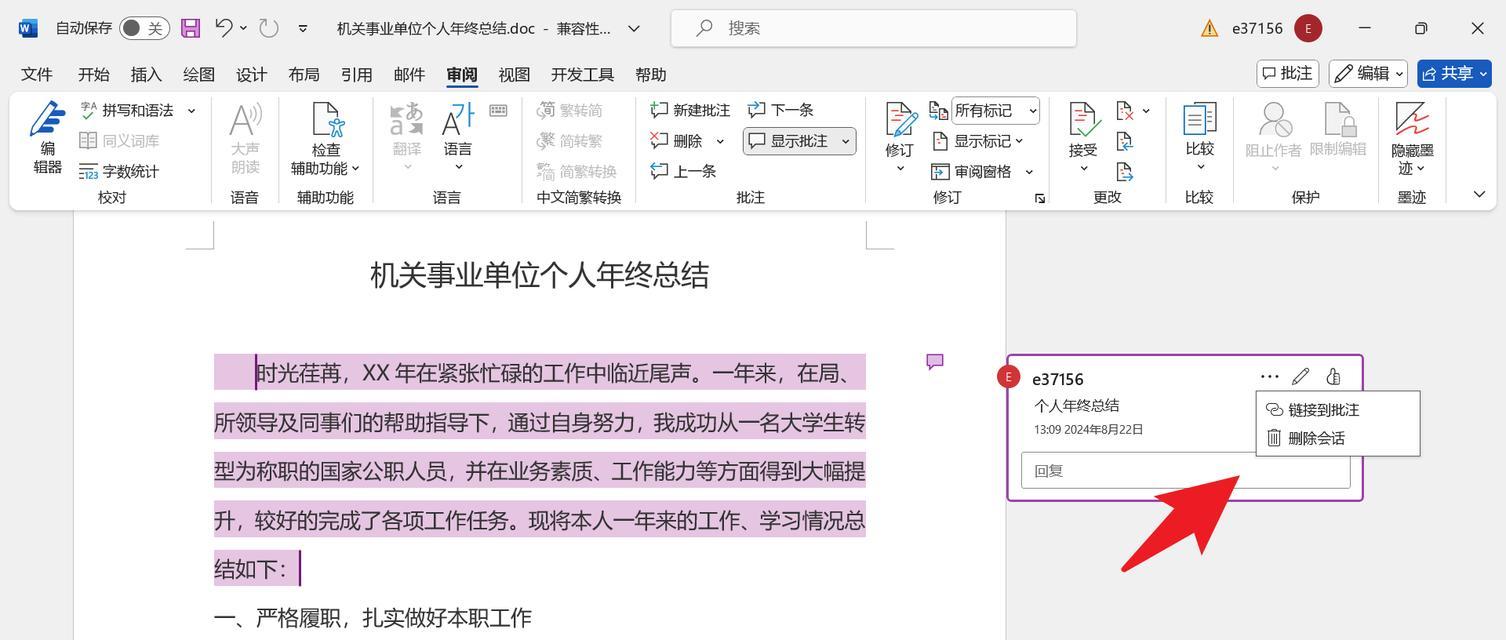Like the comment with thumbs-up icon
Image resolution: width=1506 pixels, height=640 pixels.
tap(1333, 377)
